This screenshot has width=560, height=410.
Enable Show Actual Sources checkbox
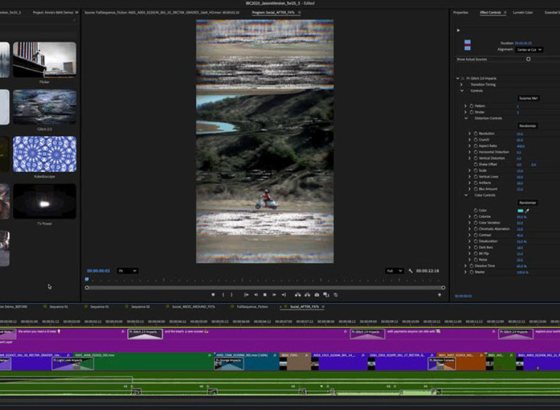pyautogui.click(x=528, y=59)
